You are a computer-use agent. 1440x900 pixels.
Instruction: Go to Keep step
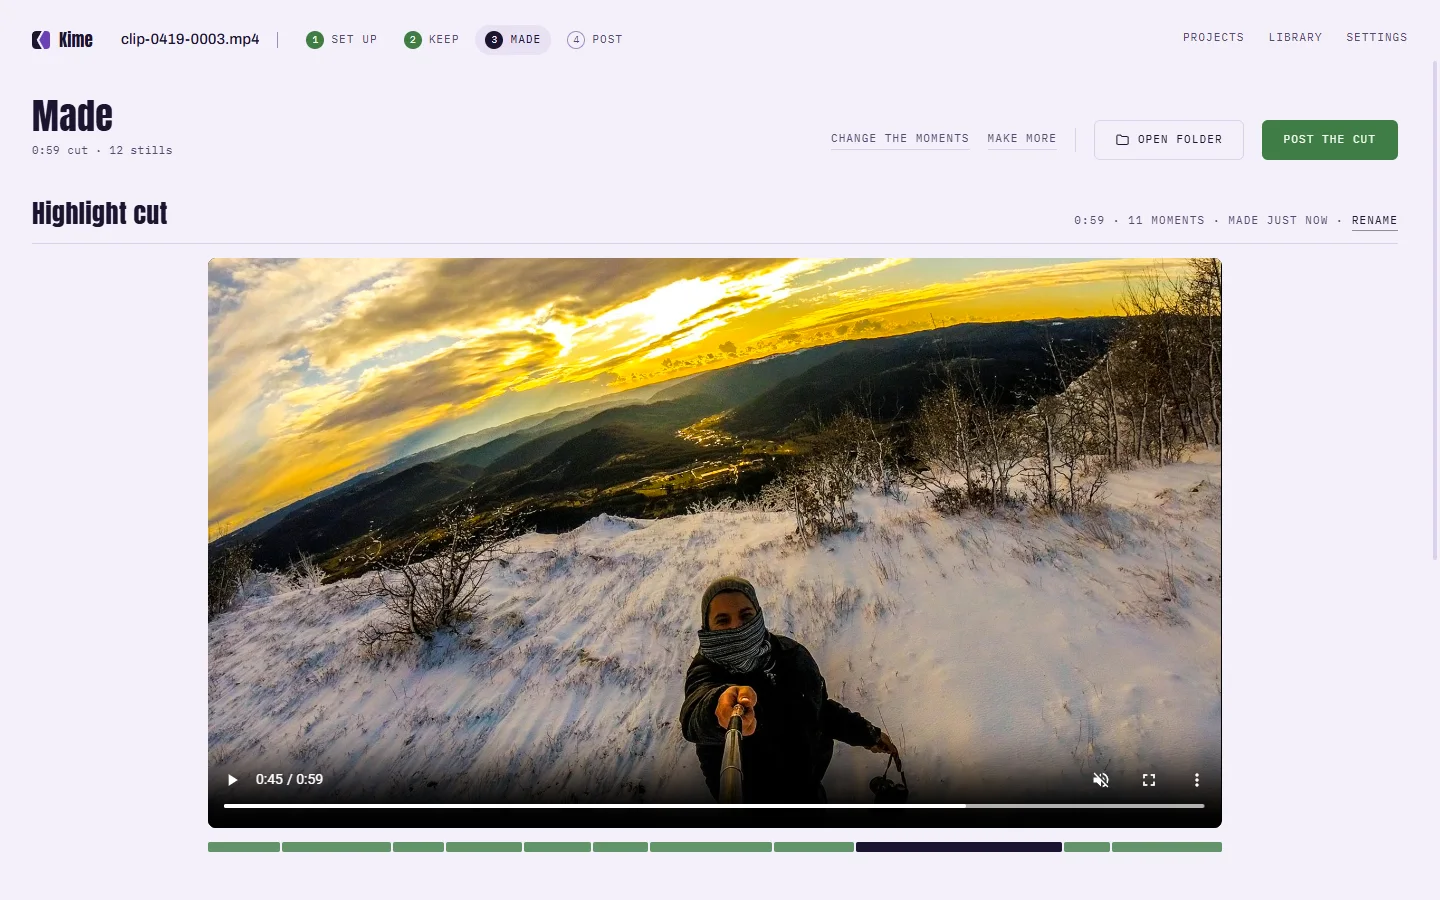click(x=432, y=40)
